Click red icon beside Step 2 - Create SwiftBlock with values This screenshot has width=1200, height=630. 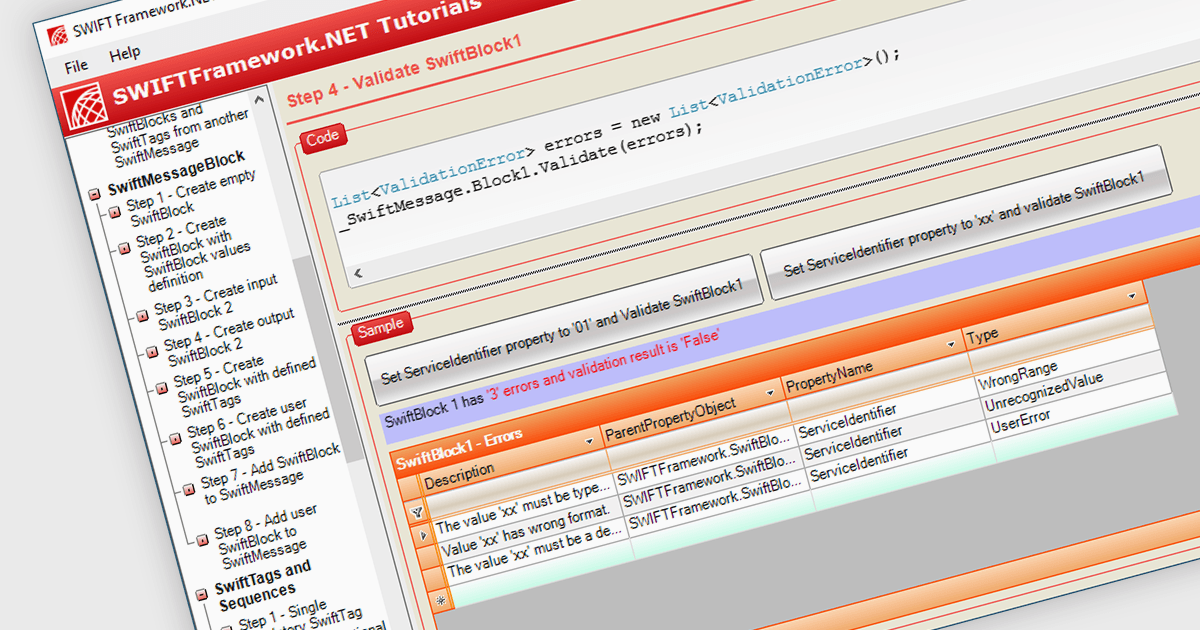[x=124, y=246]
